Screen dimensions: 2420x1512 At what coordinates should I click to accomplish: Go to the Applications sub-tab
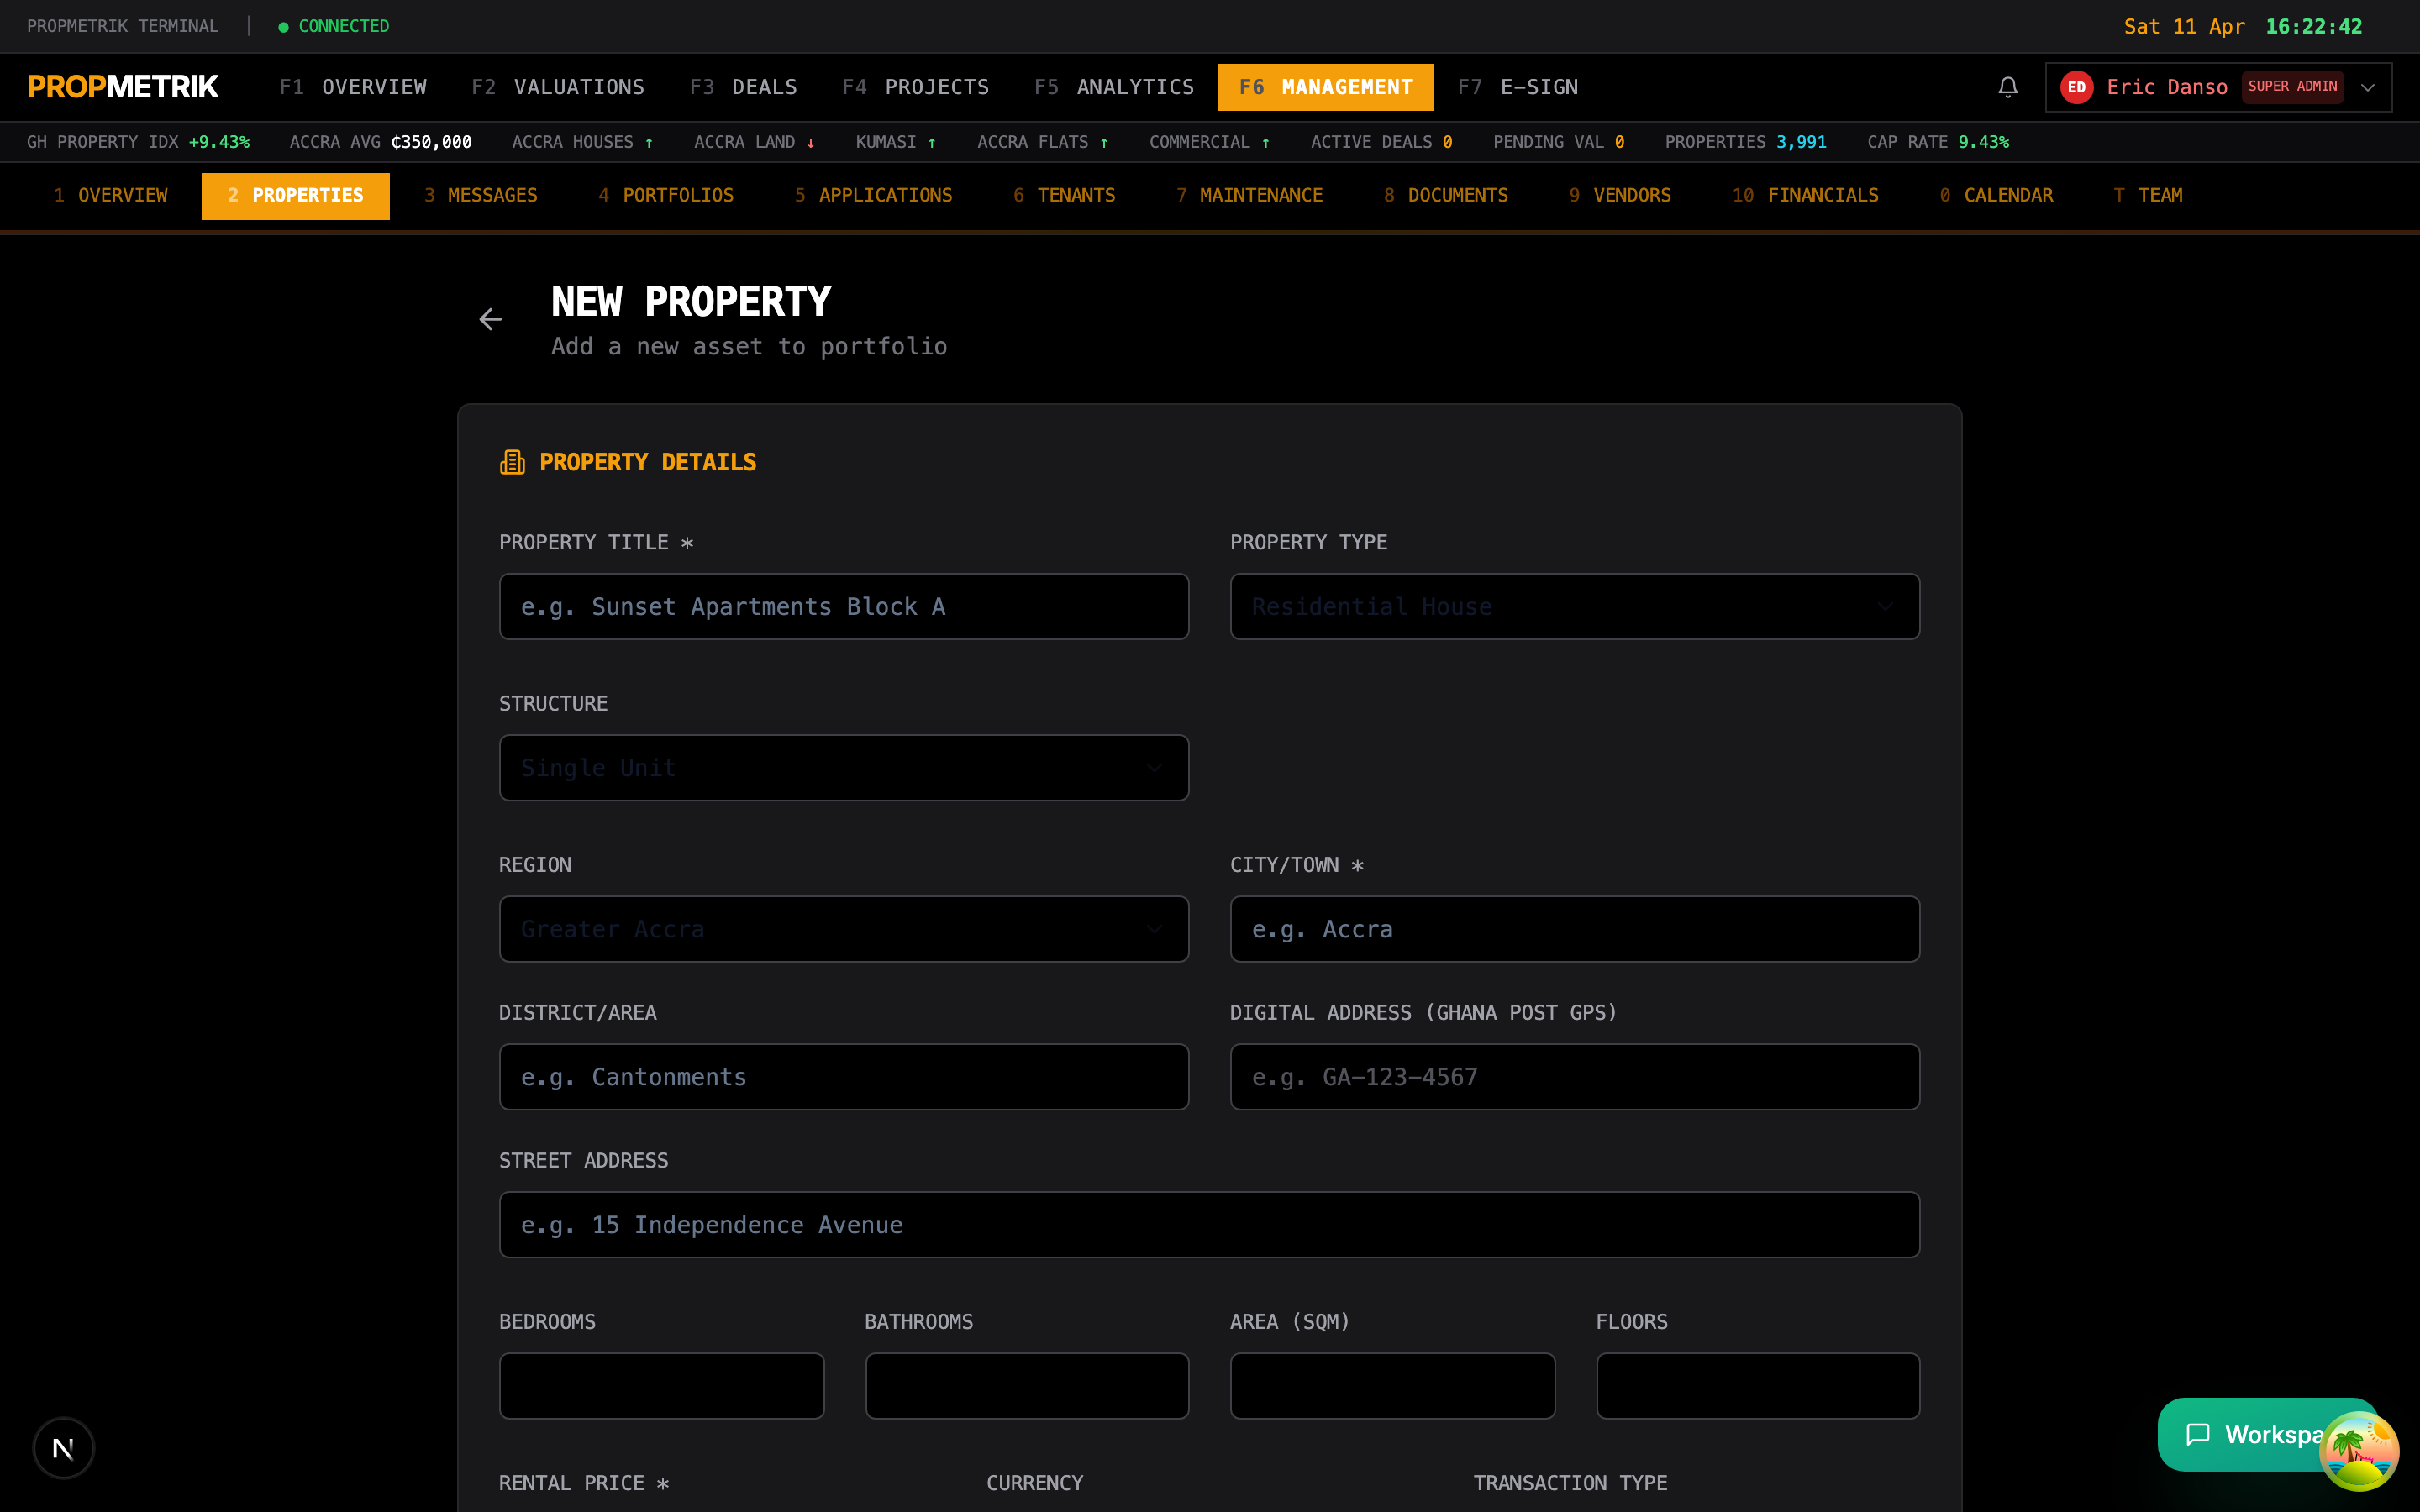(x=873, y=195)
